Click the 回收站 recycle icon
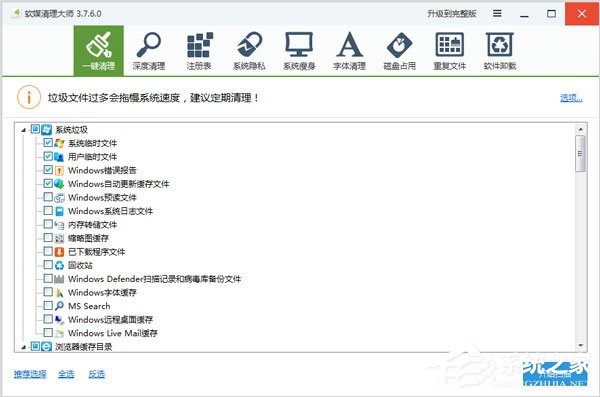This screenshot has width=600, height=397. pos(59,265)
